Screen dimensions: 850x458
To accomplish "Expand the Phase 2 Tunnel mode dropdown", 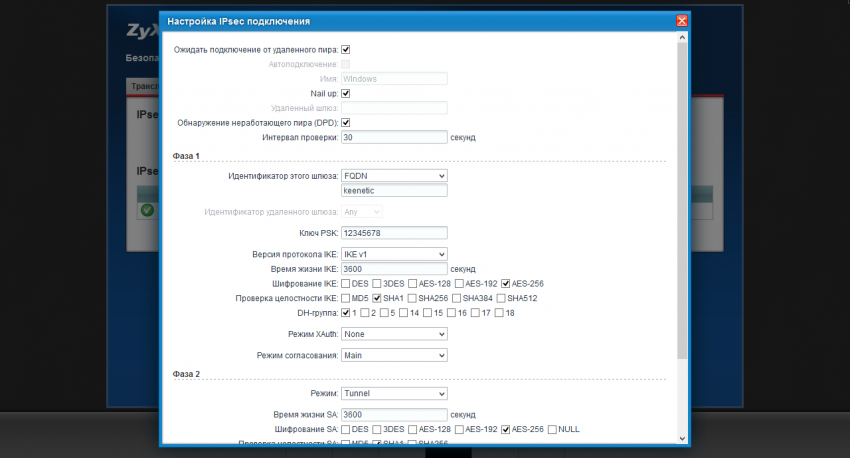I will click(x=394, y=394).
